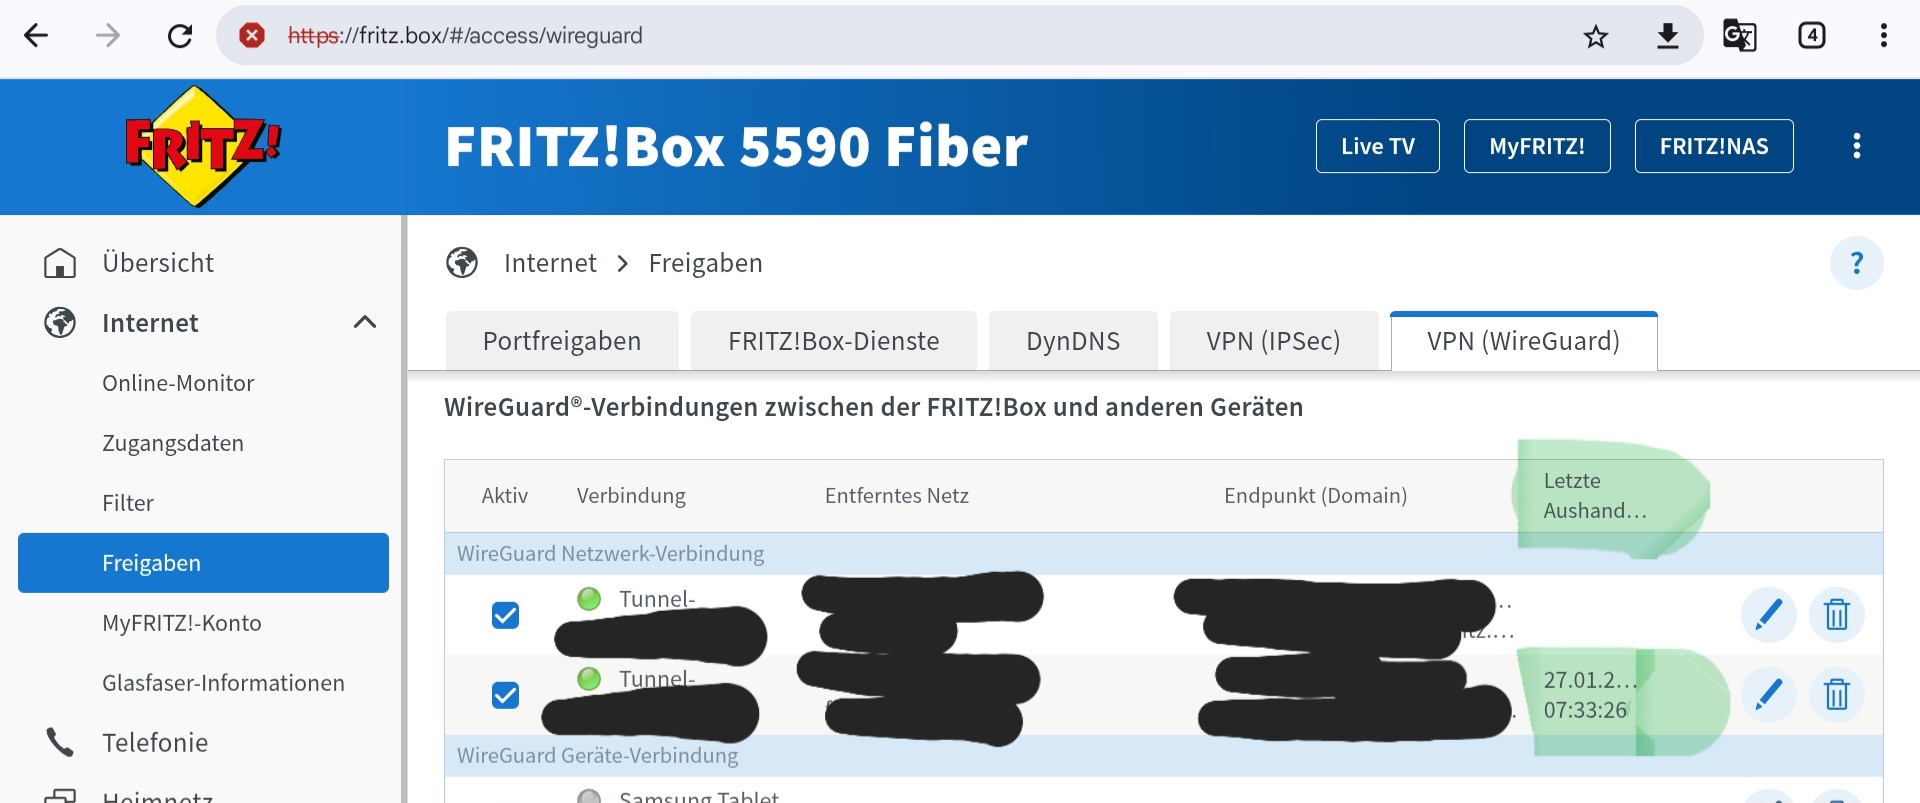The image size is (1920, 803).
Task: Delete the connection dated 27.01 with trash icon
Action: (1837, 694)
